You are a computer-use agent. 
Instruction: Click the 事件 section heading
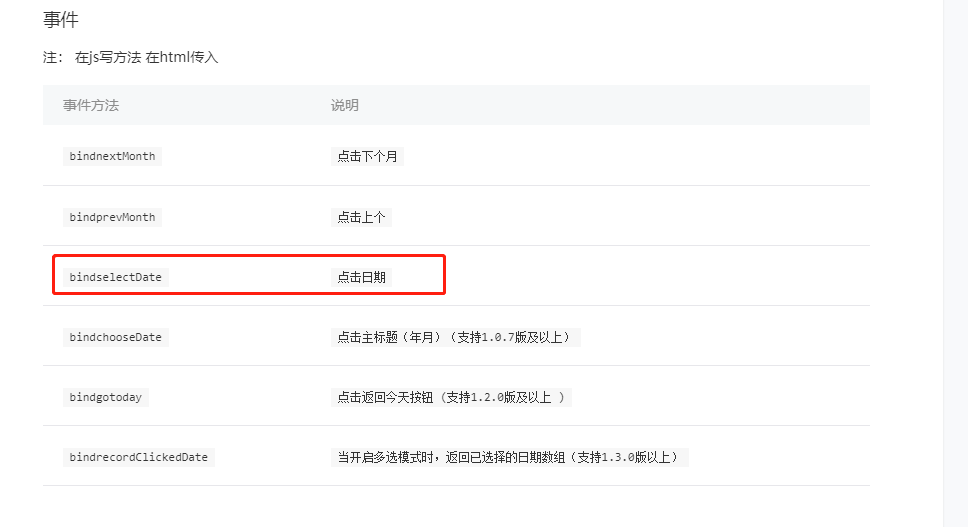(x=60, y=20)
